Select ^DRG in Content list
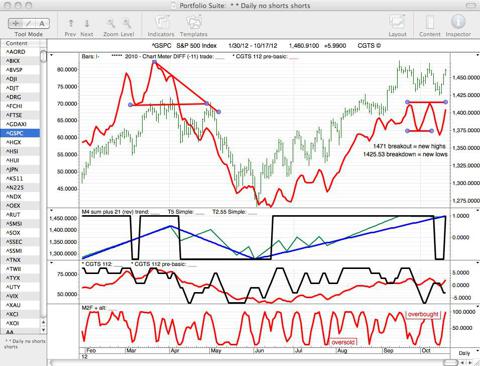The height and width of the screenshot is (366, 480). pyautogui.click(x=20, y=97)
